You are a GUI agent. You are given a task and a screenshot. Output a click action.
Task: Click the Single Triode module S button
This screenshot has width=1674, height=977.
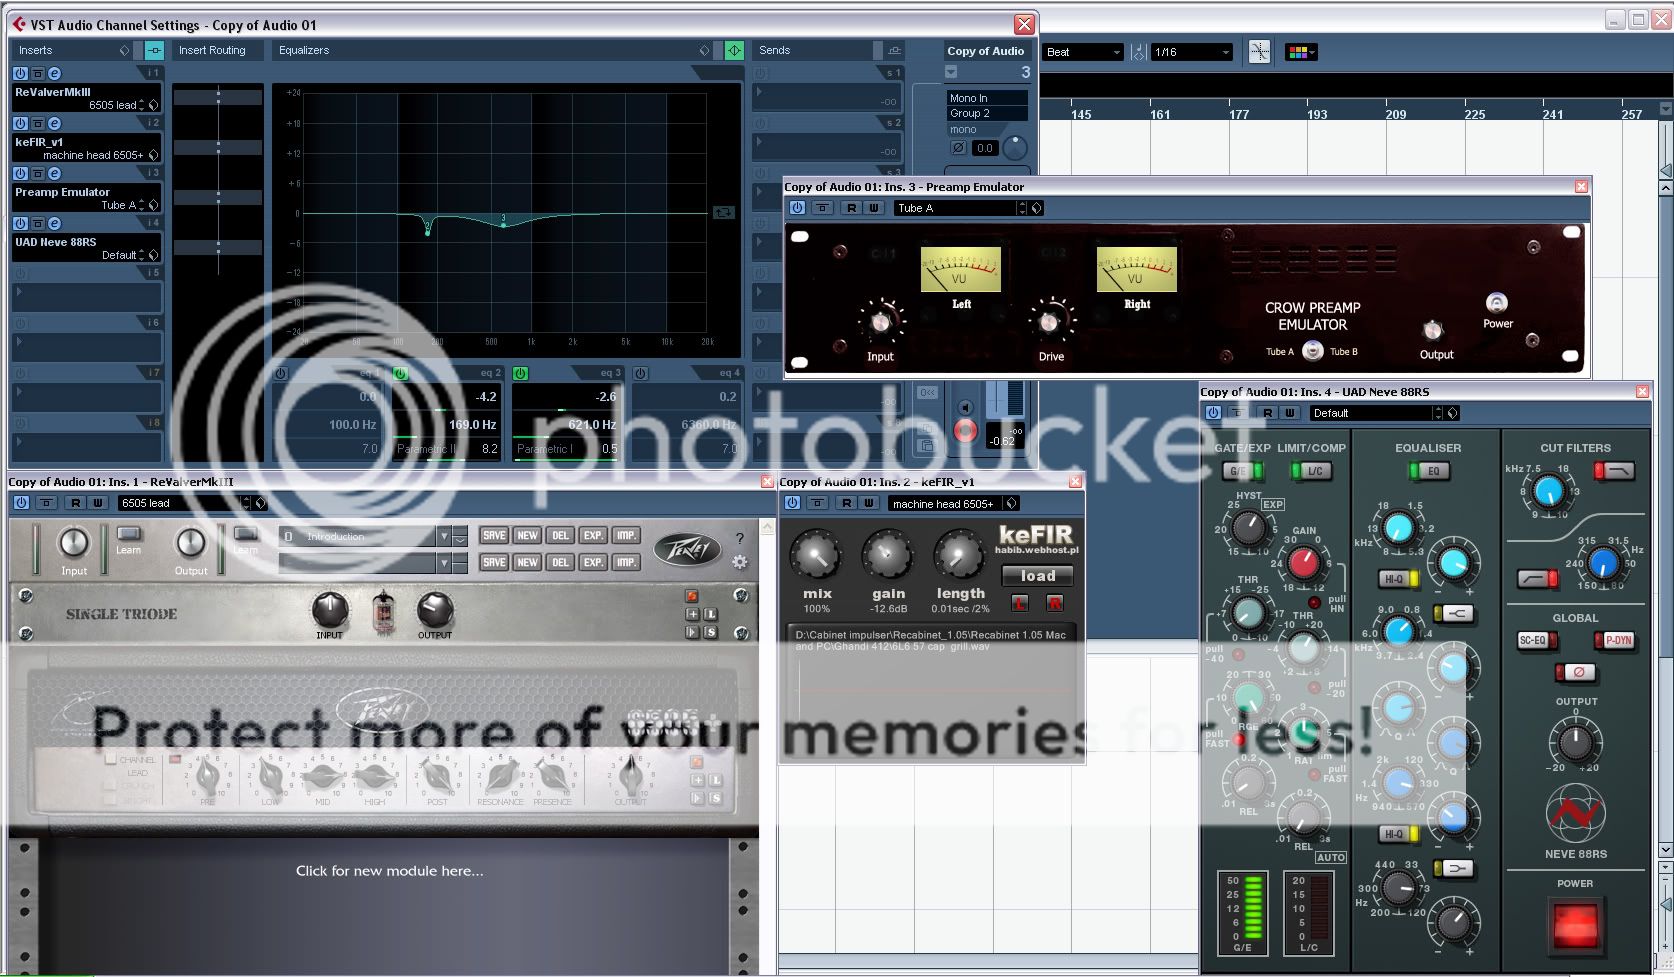coord(711,632)
